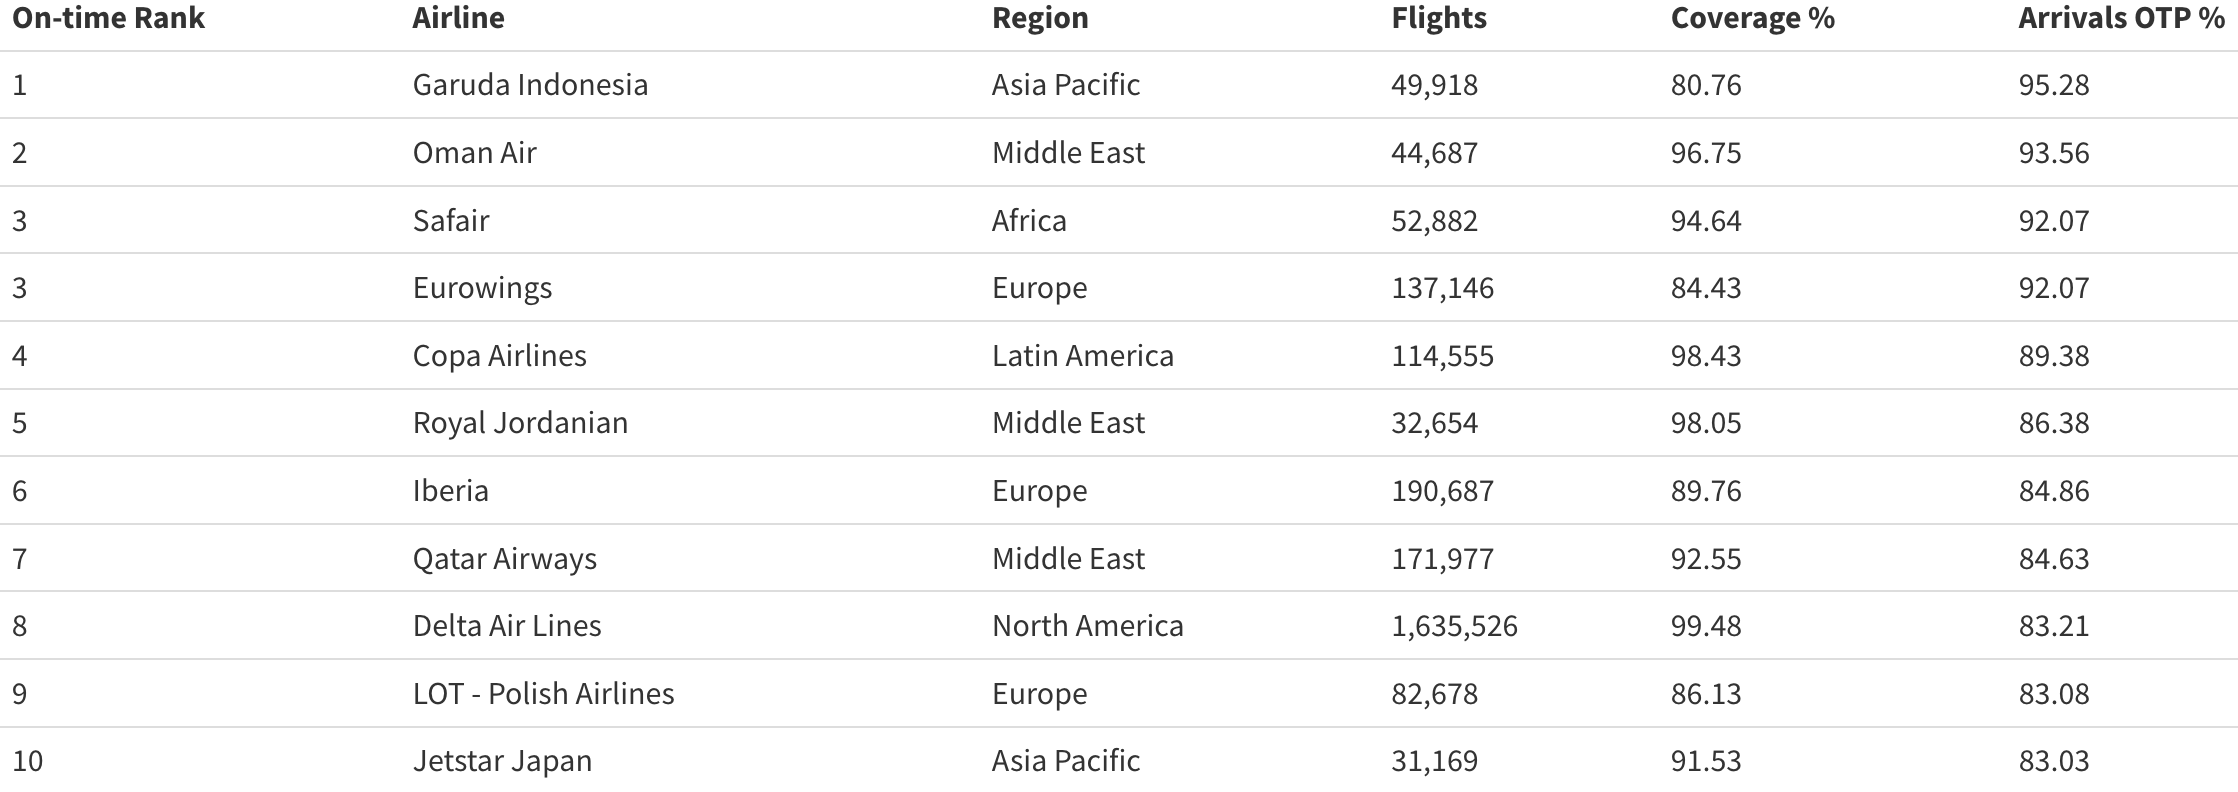Click the Safair airline name
This screenshot has width=2238, height=792.
point(450,220)
